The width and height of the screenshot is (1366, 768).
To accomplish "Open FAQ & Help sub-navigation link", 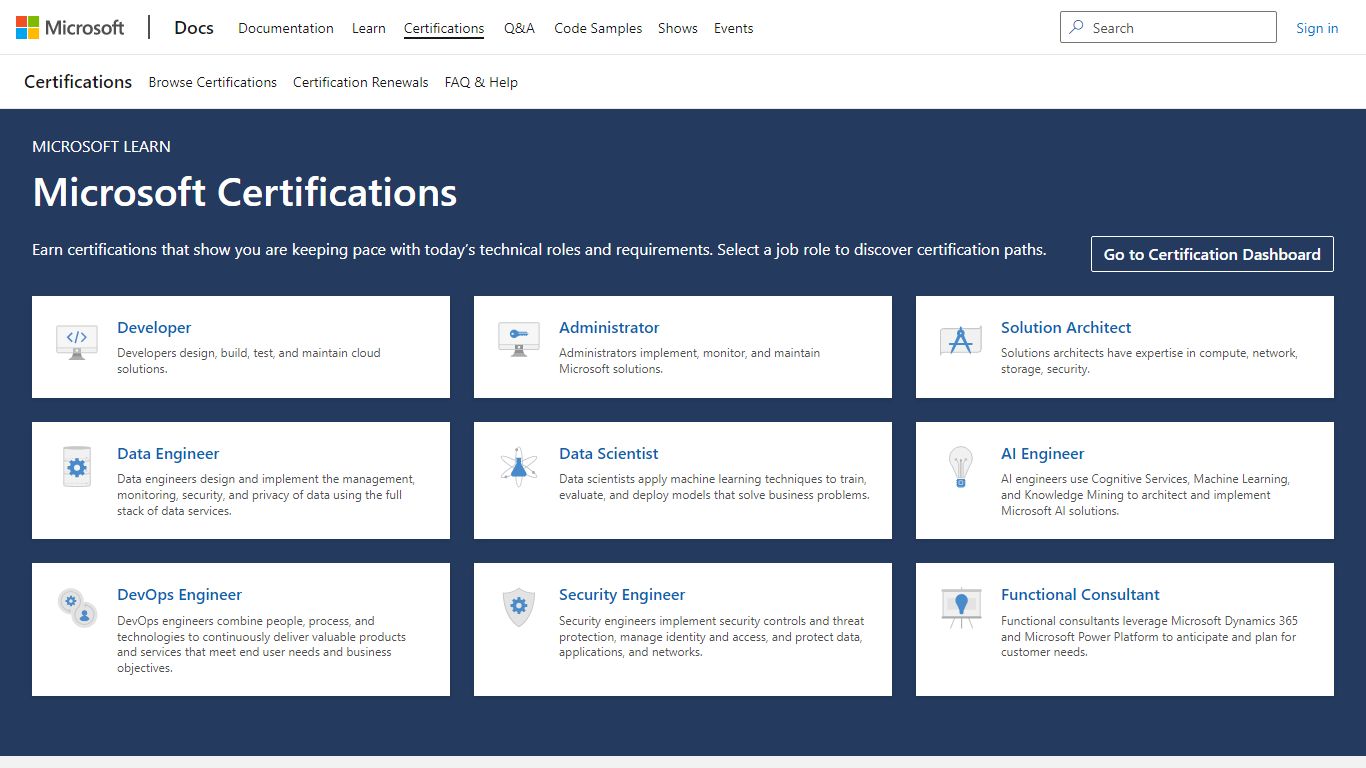I will [x=481, y=82].
